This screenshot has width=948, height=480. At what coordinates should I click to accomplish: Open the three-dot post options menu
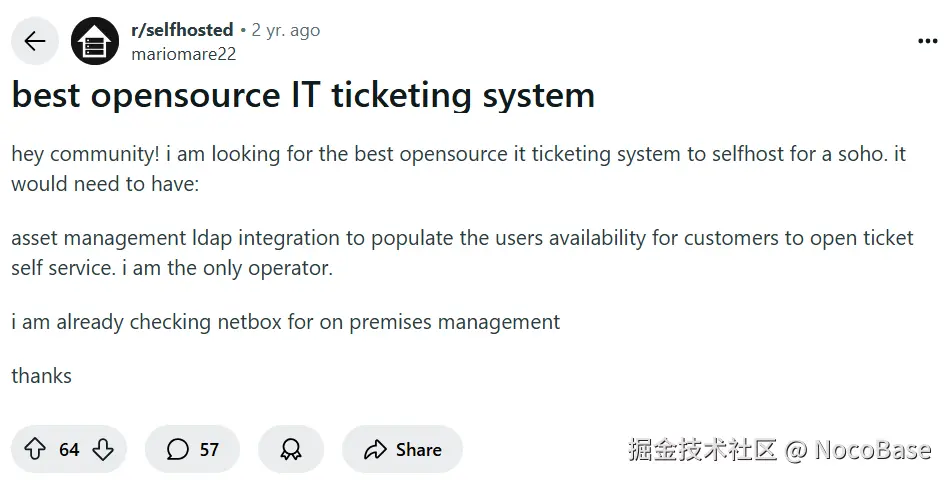[927, 41]
